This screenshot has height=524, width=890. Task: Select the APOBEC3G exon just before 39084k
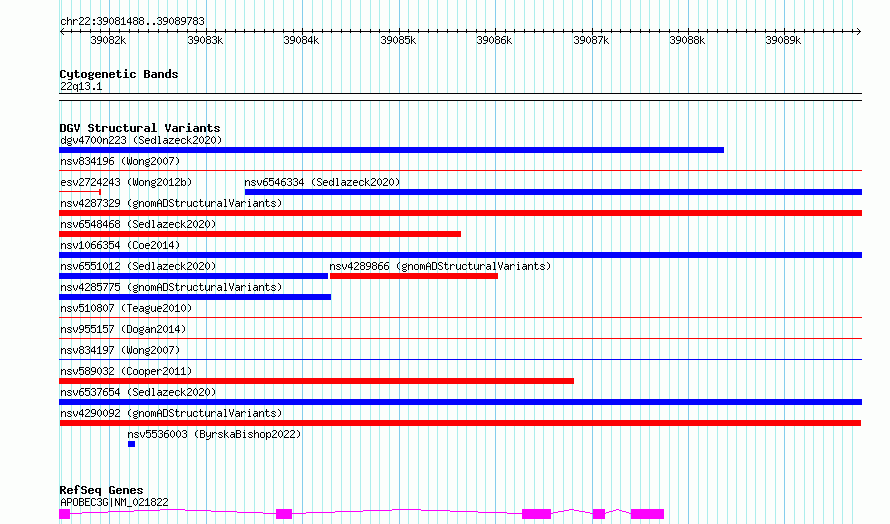coord(284,514)
